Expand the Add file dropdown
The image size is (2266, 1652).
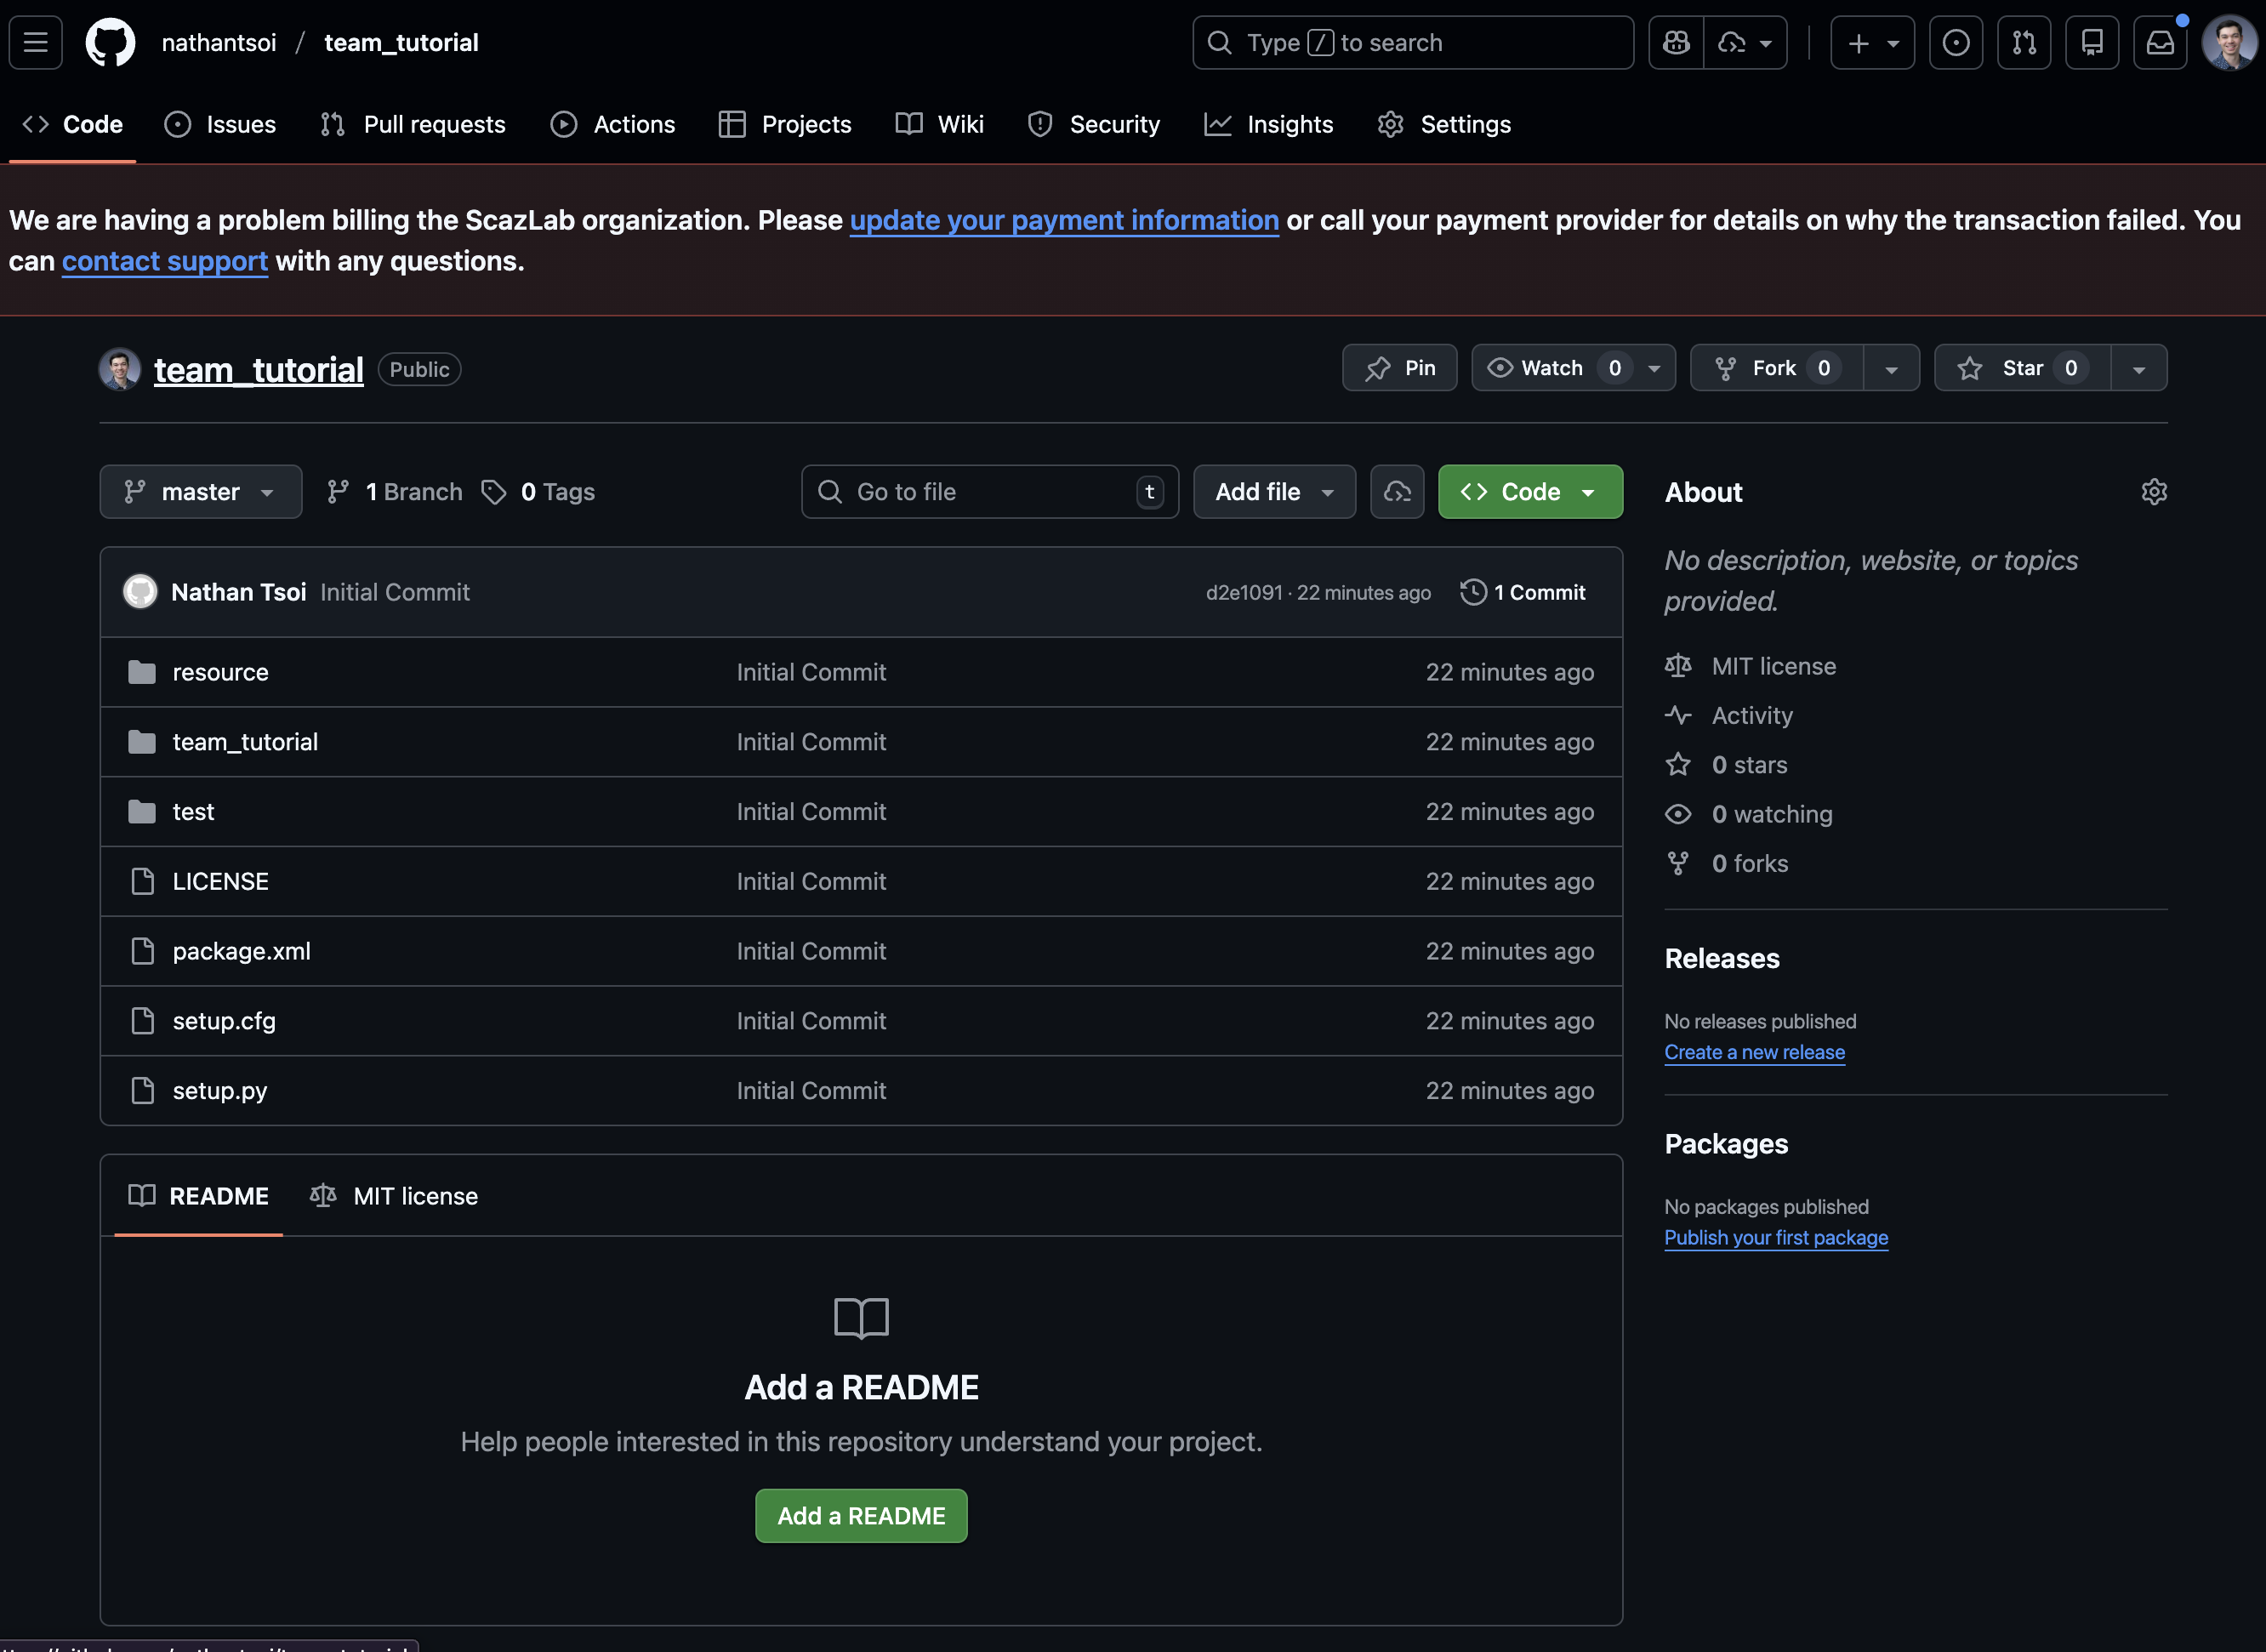coord(1273,492)
